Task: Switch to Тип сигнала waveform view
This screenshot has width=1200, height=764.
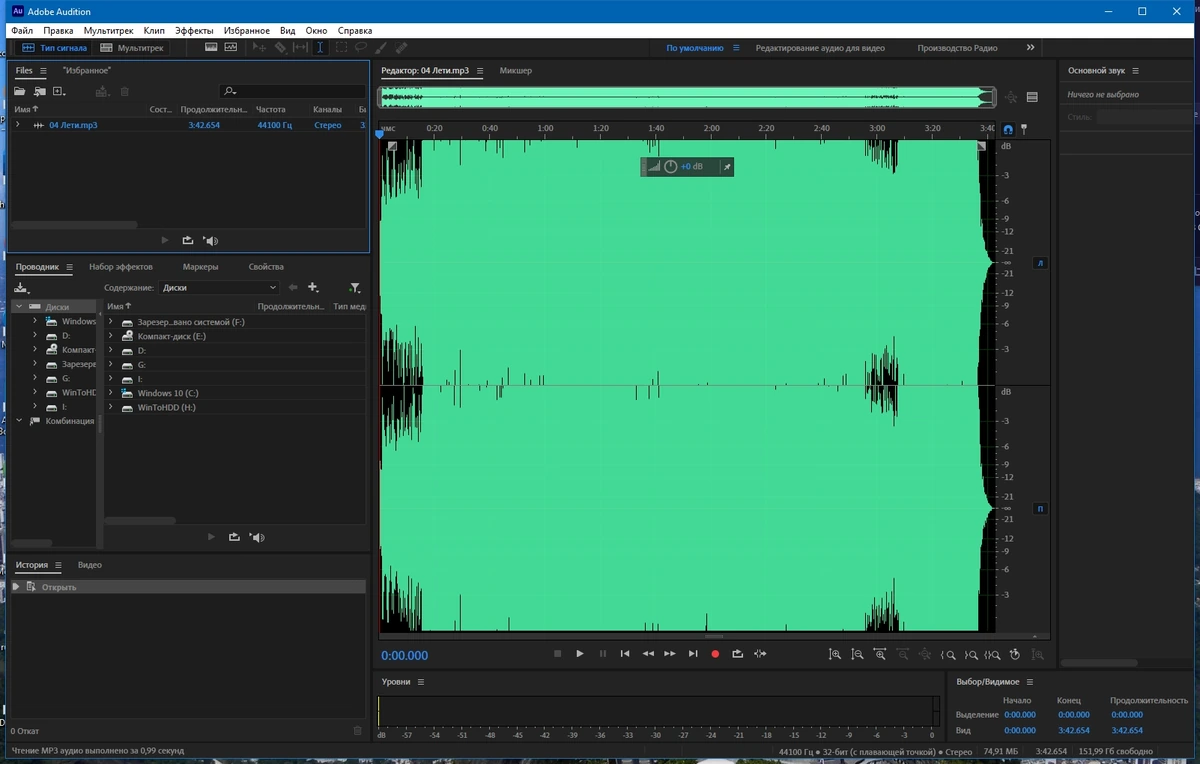Action: pos(55,47)
